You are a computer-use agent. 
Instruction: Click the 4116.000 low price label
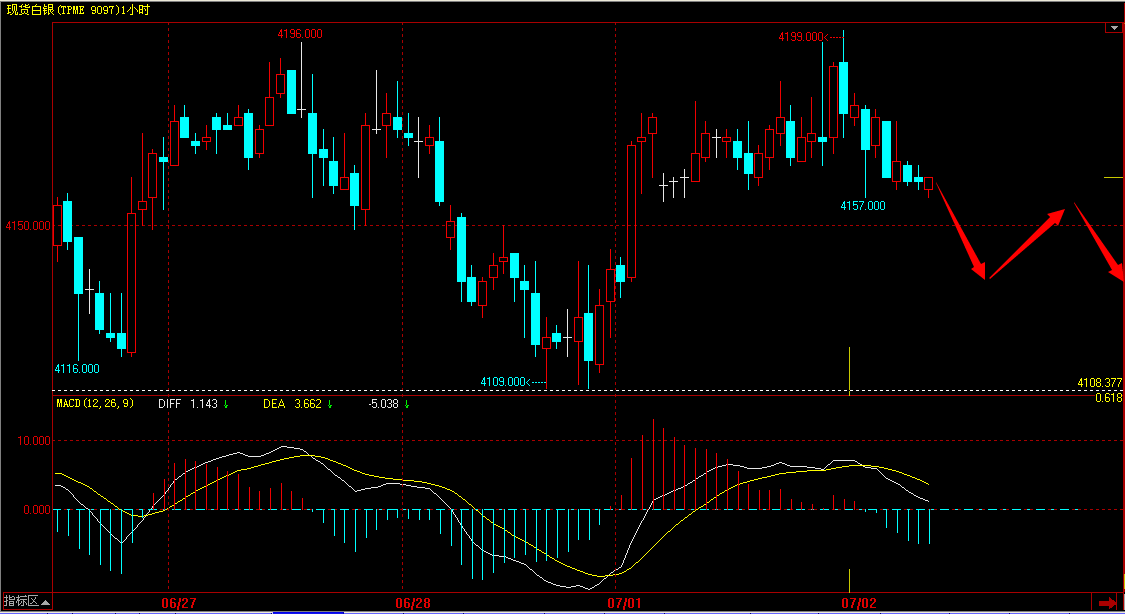[77, 368]
